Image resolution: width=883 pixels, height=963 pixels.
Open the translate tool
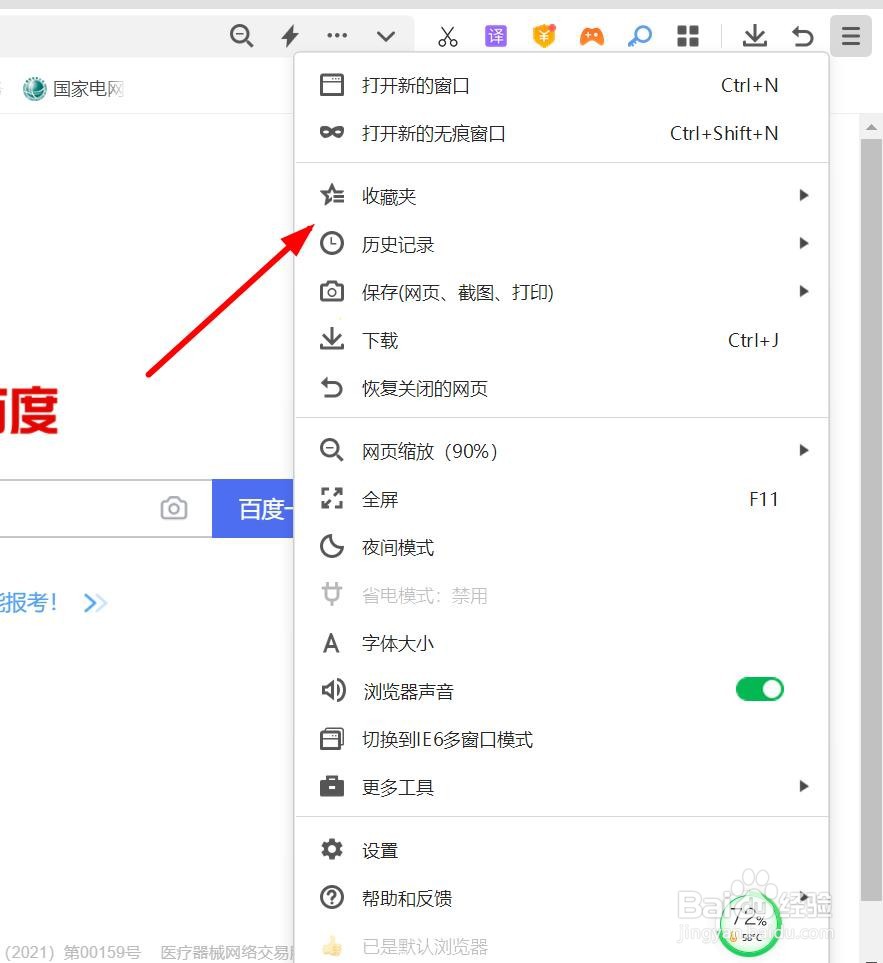click(x=495, y=35)
